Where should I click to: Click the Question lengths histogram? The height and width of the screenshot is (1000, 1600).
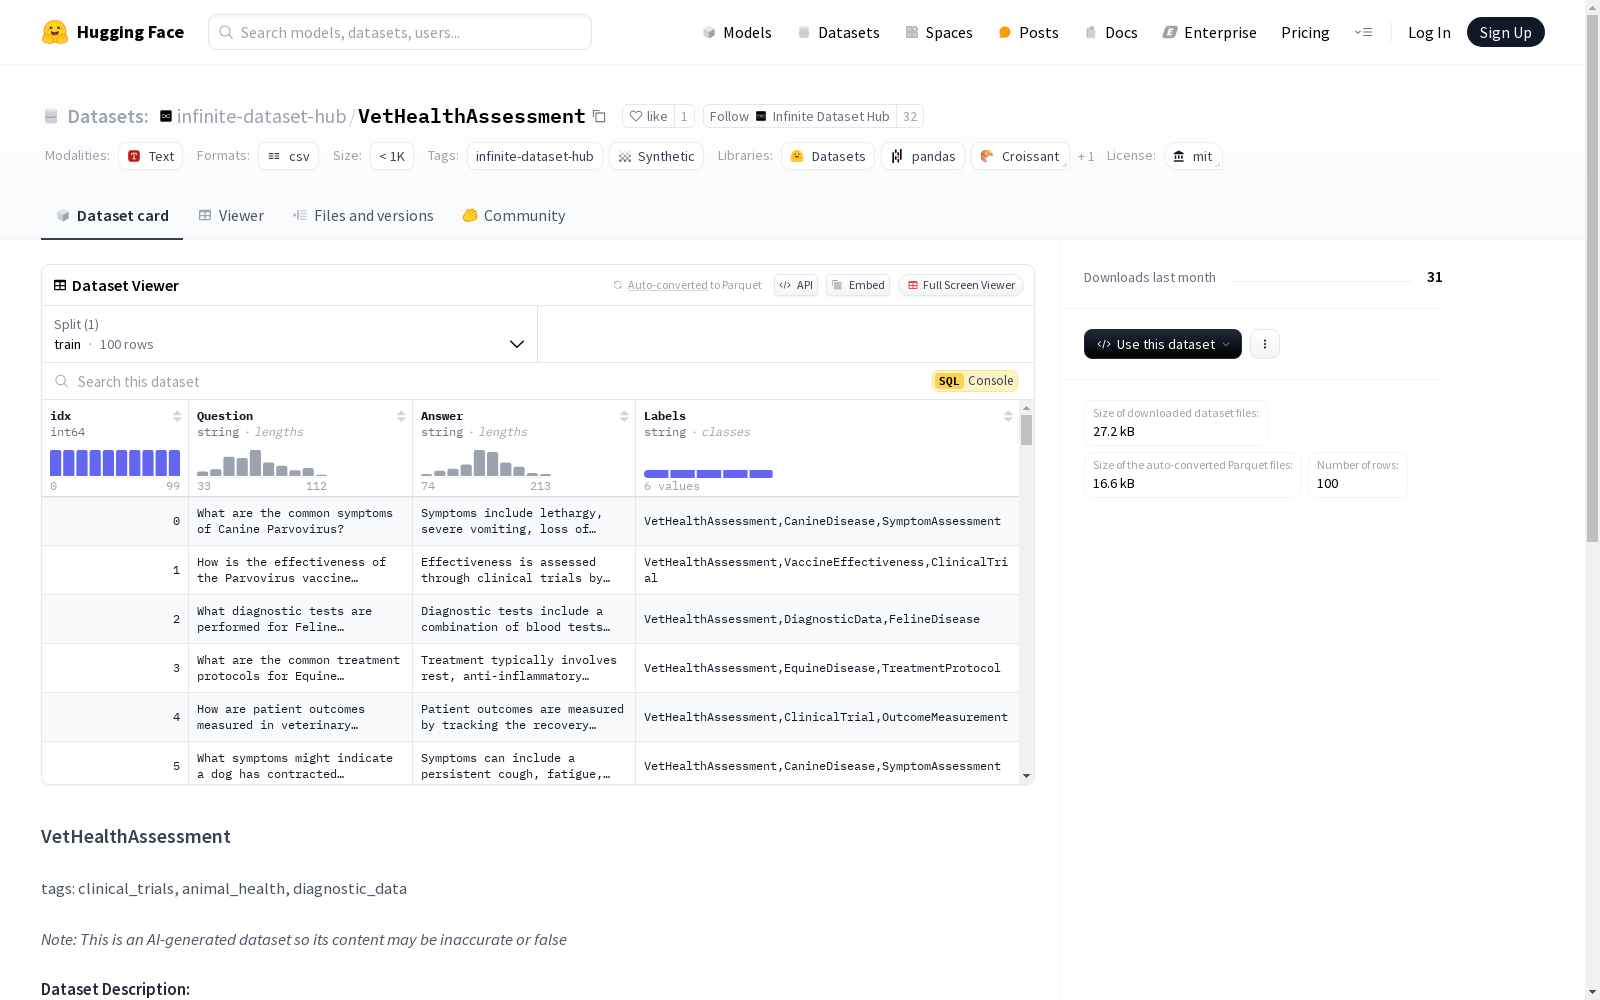coord(262,463)
